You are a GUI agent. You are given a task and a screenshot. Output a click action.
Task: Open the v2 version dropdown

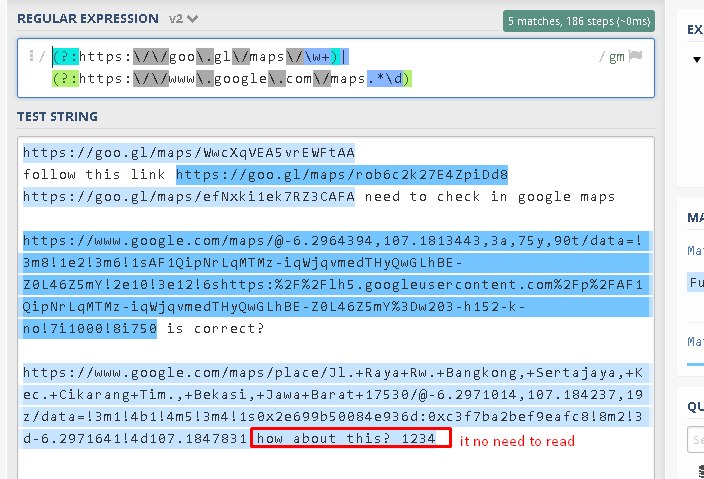coord(184,19)
